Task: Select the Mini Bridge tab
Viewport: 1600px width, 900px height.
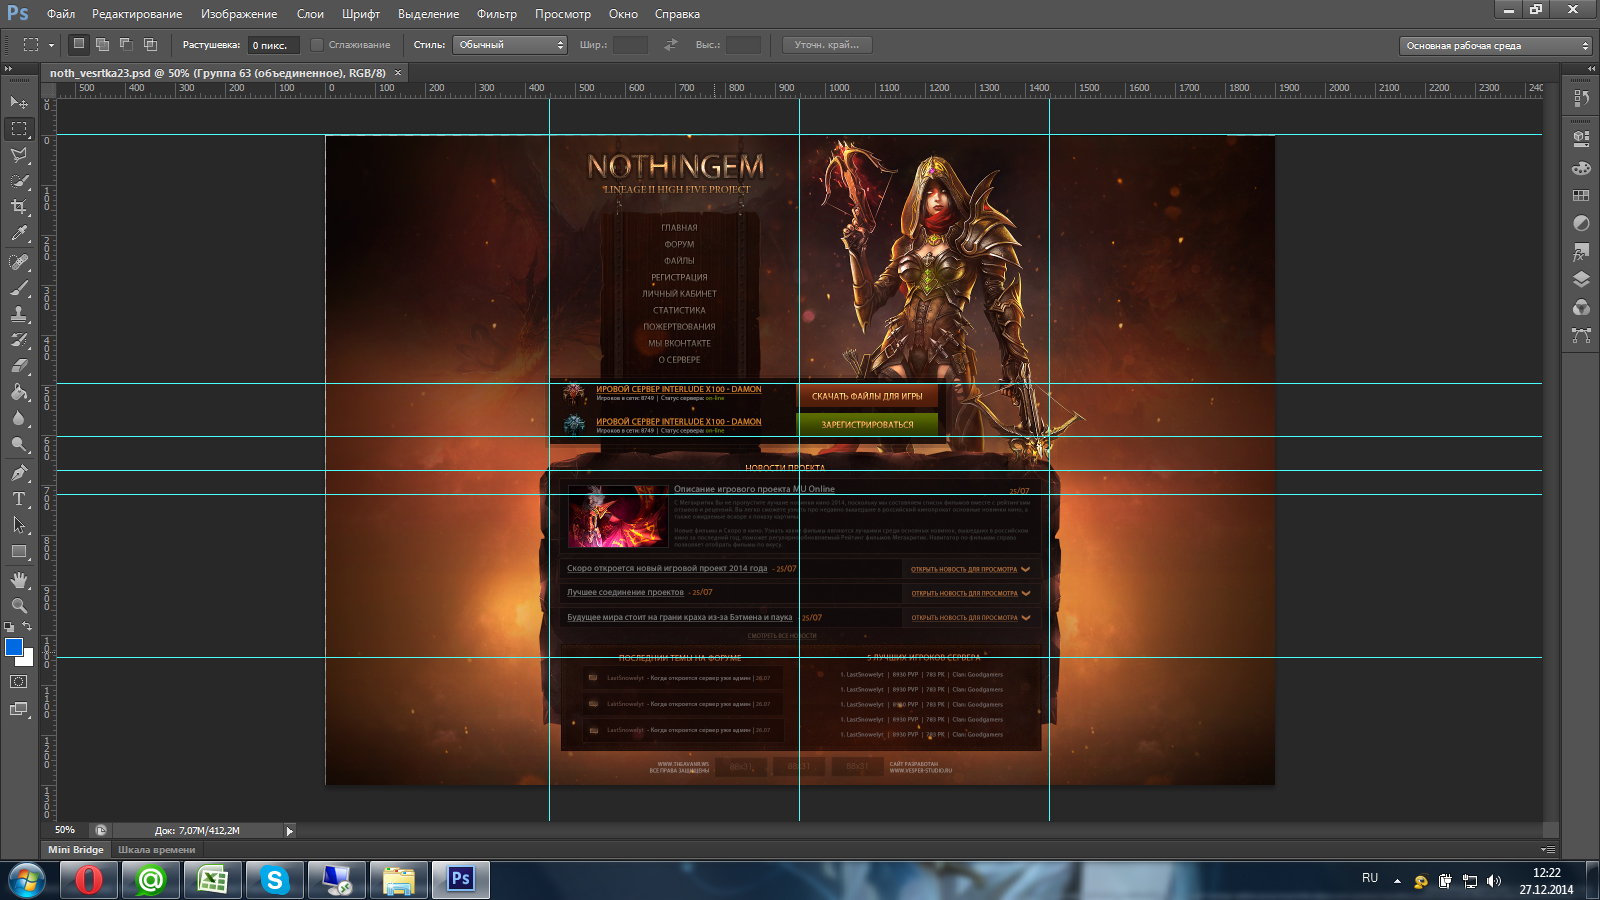Action: pyautogui.click(x=76, y=850)
